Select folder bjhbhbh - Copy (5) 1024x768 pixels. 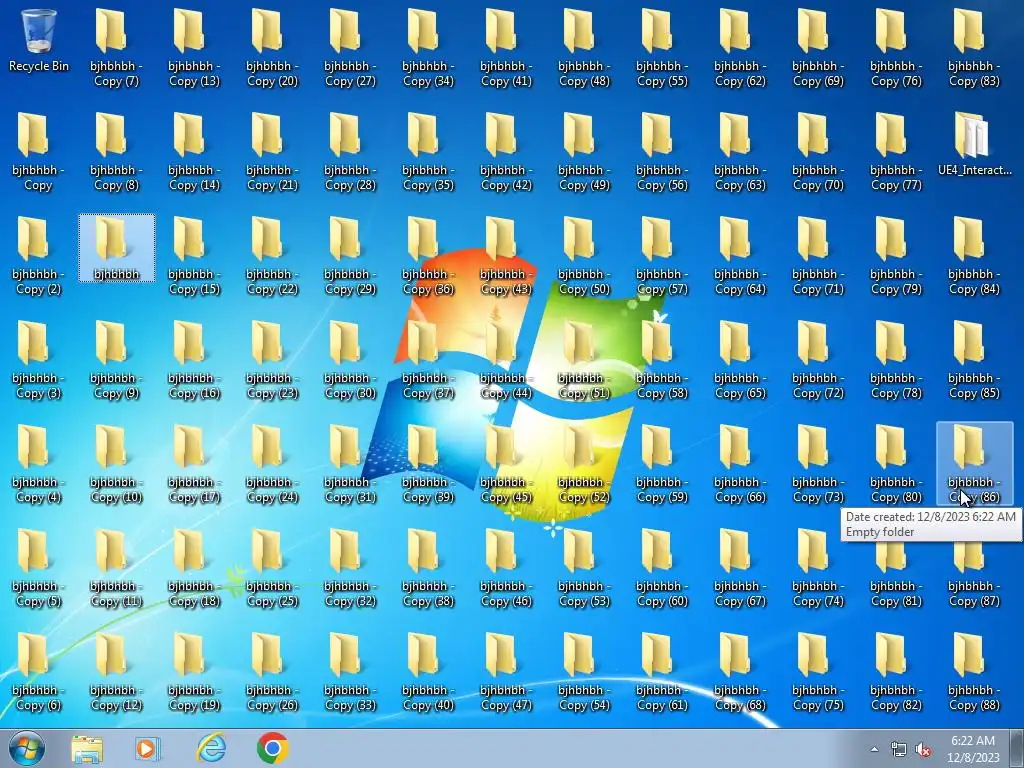(x=38, y=568)
